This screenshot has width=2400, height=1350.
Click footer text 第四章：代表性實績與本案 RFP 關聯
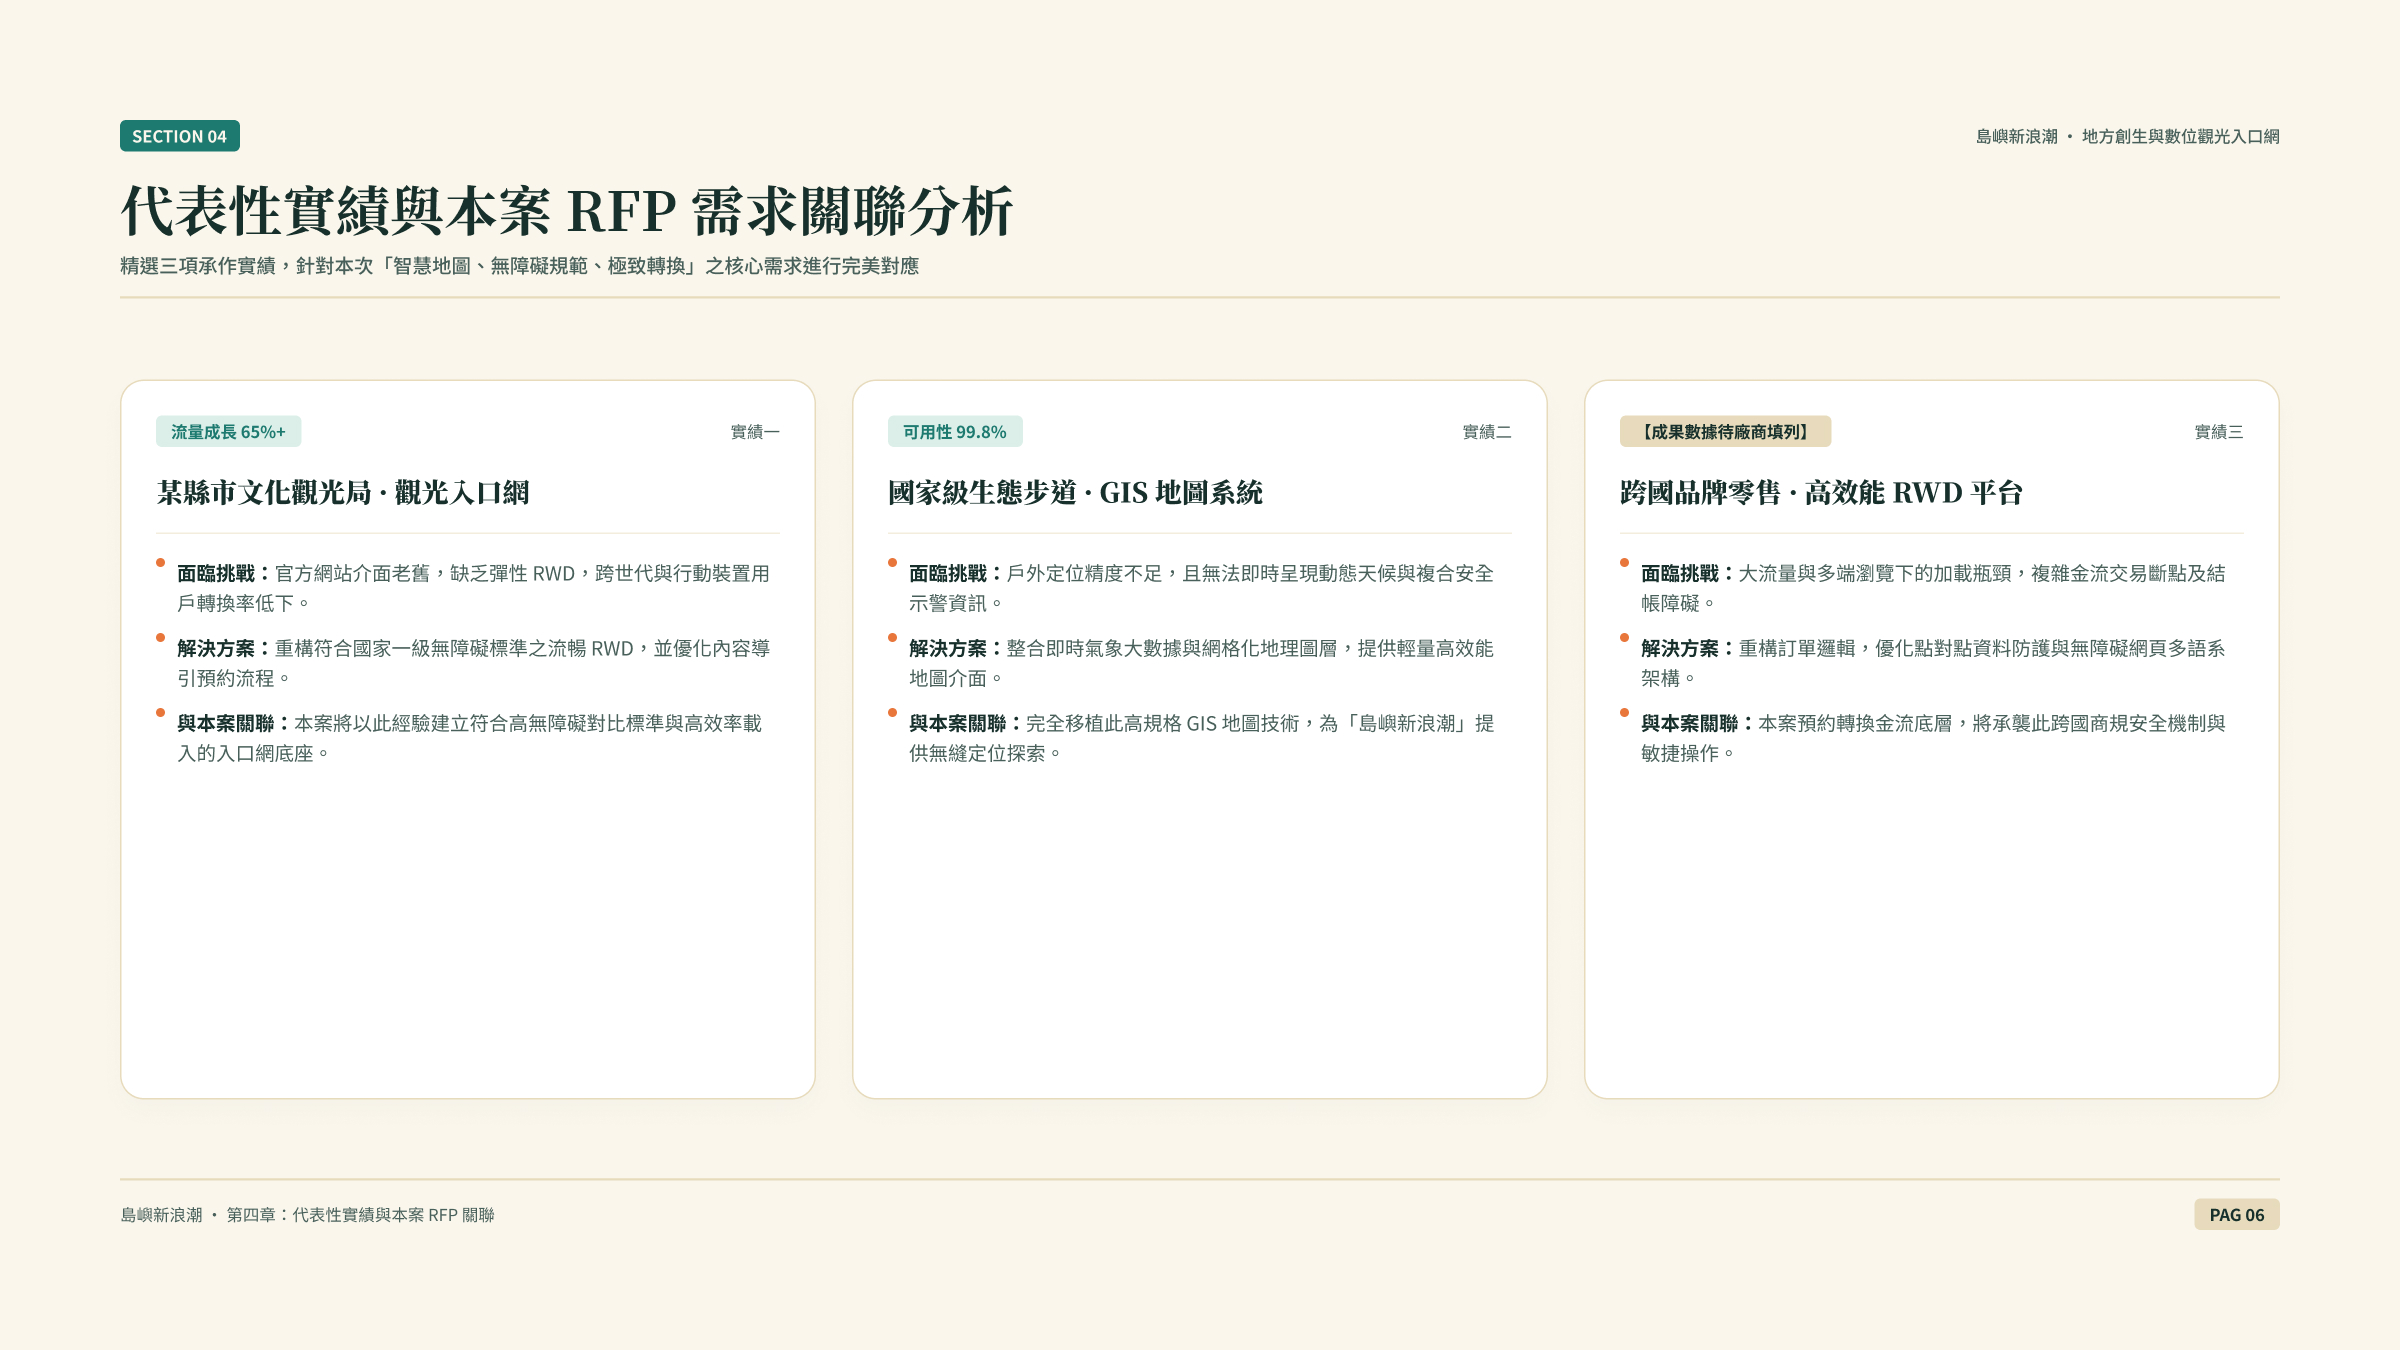tap(360, 1215)
